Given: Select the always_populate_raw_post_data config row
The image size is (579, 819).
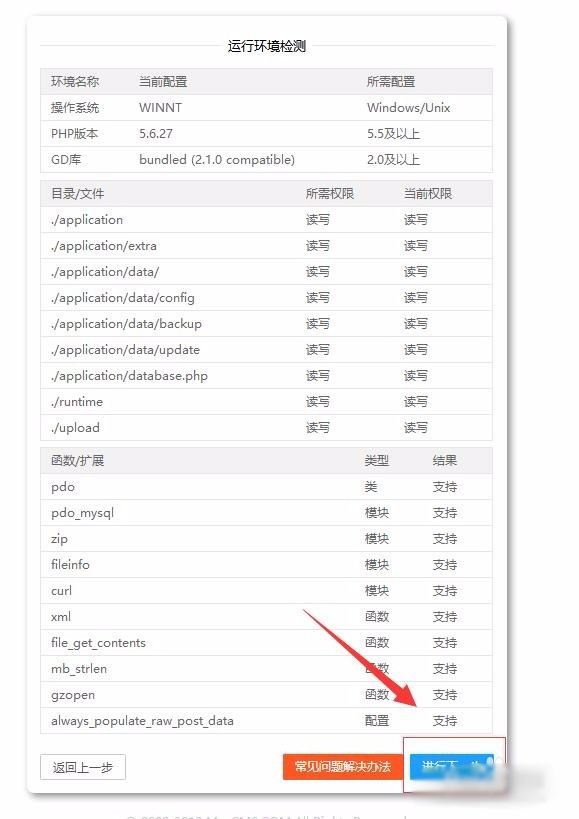Looking at the screenshot, I should (266, 721).
